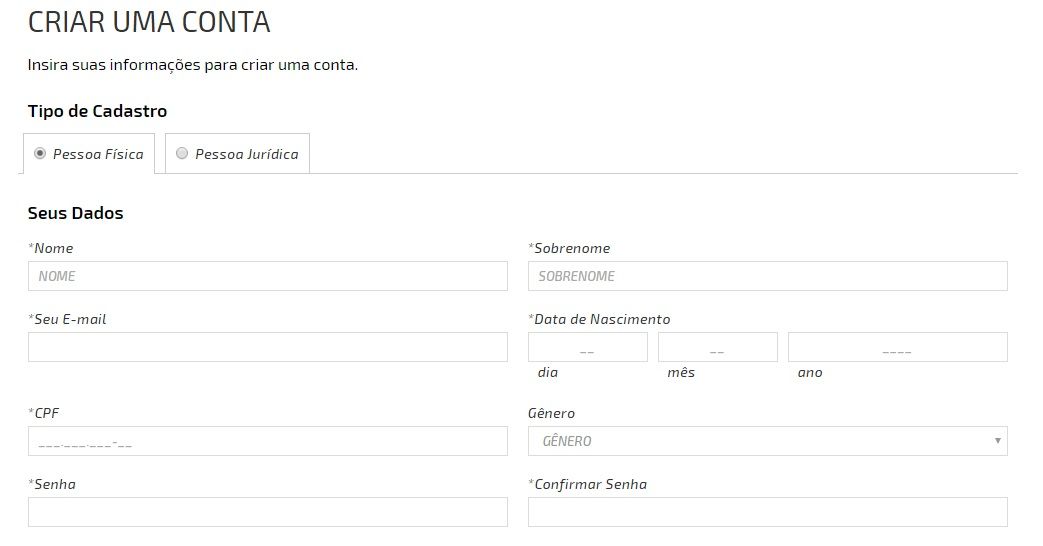Click the birth date ano field
The image size is (1043, 546).
coord(897,347)
